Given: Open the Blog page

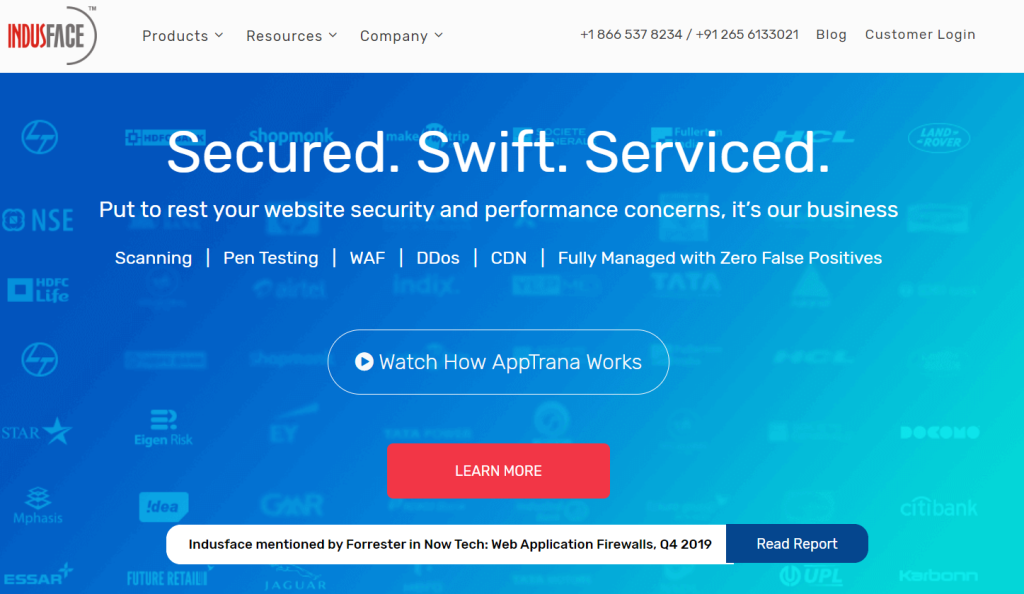Looking at the screenshot, I should coord(831,35).
